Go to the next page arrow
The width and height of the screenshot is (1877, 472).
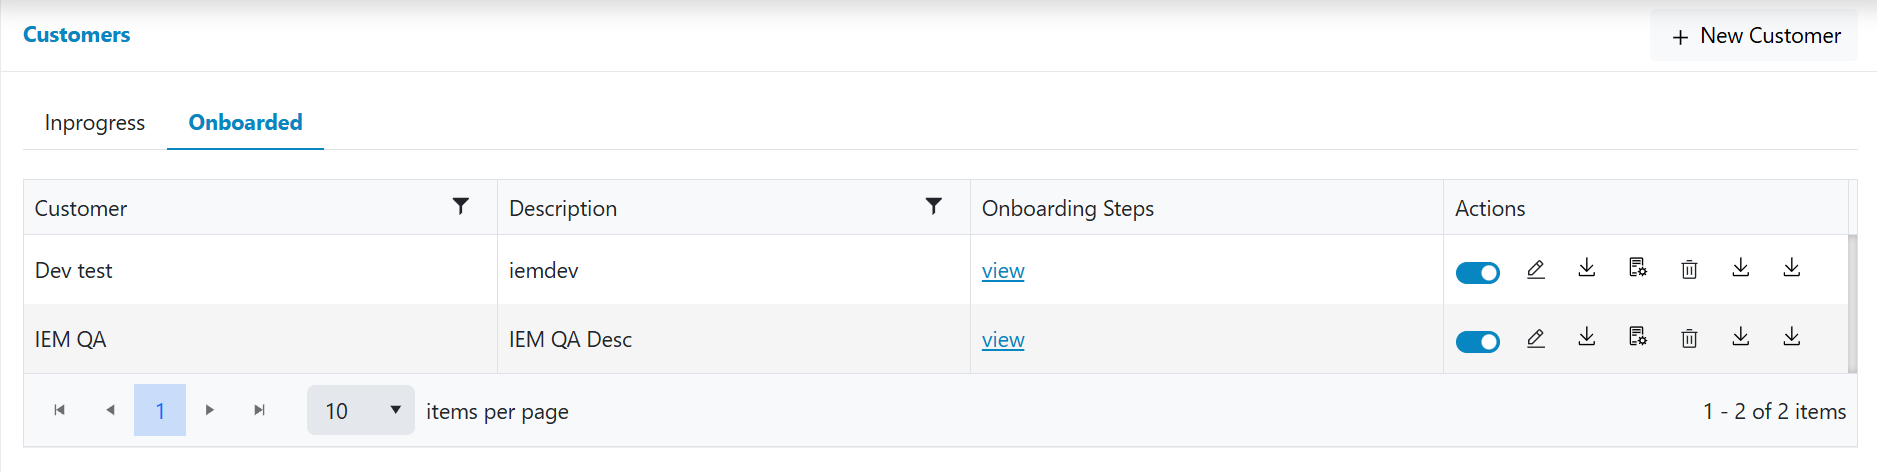click(x=210, y=410)
